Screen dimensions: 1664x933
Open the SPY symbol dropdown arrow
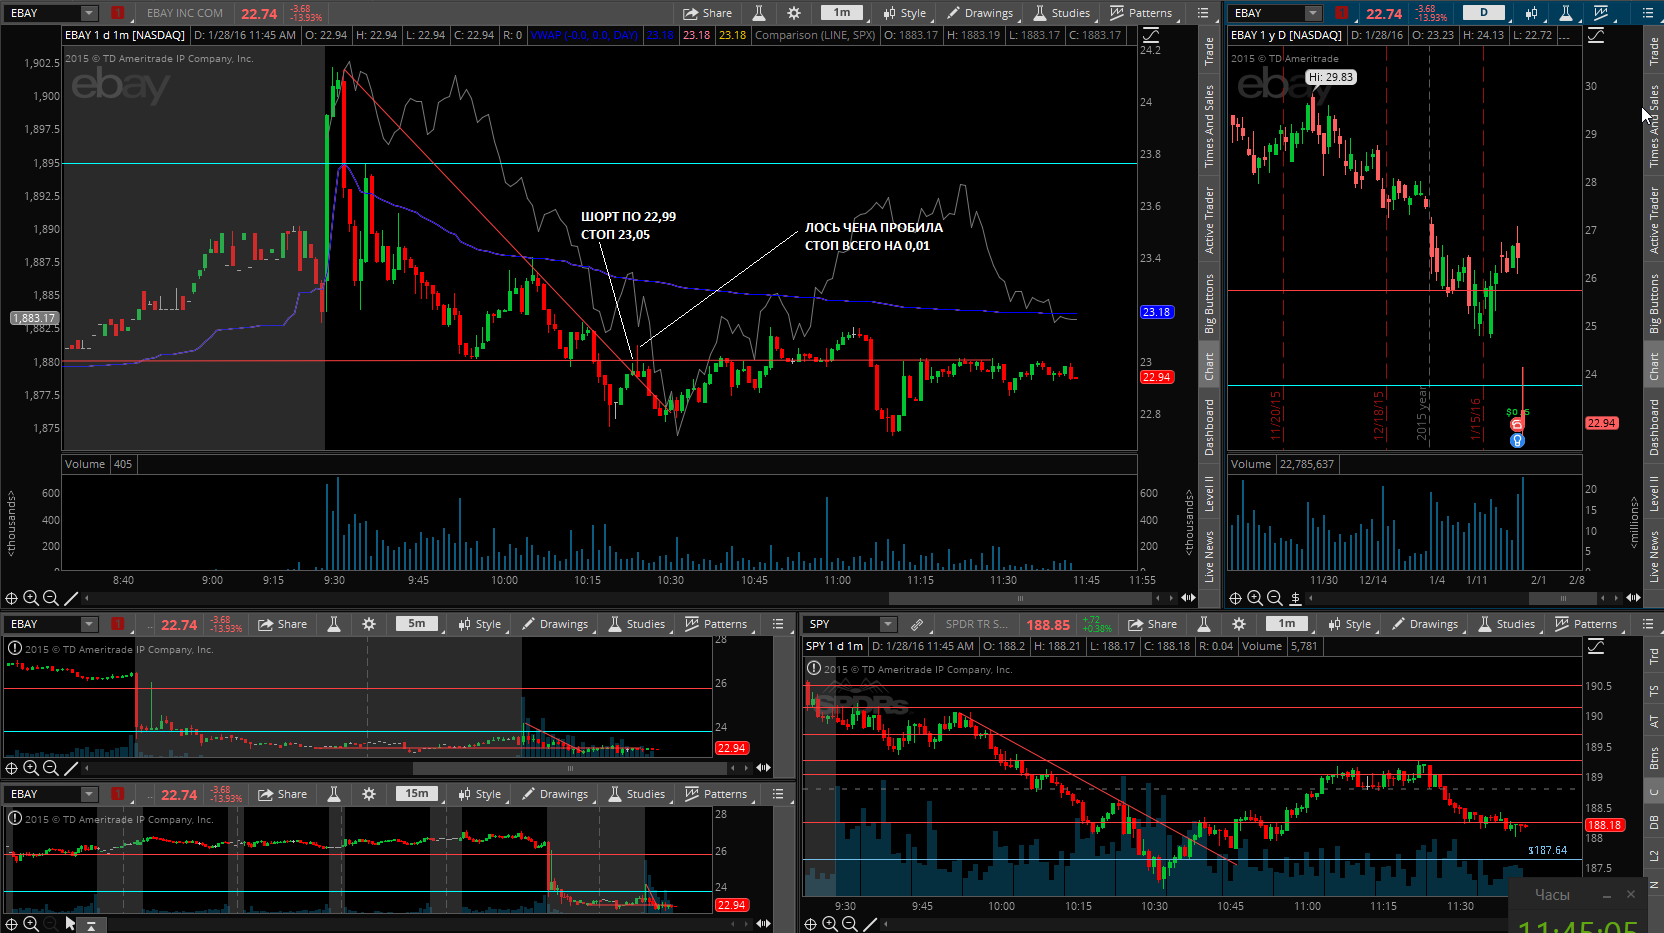[x=887, y=624]
